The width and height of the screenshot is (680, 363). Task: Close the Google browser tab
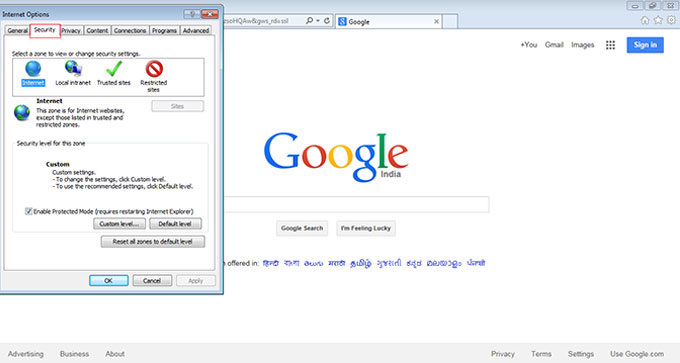click(x=436, y=22)
